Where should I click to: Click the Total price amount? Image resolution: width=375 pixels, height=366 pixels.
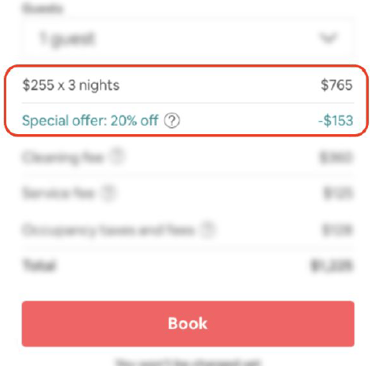(x=331, y=266)
